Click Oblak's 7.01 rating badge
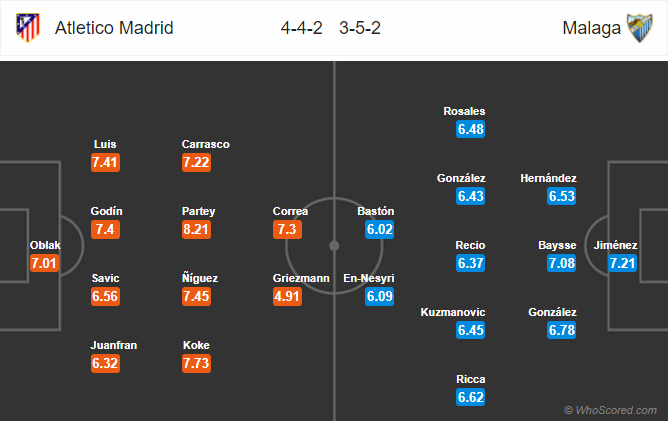The height and width of the screenshot is (421, 668). [44, 263]
